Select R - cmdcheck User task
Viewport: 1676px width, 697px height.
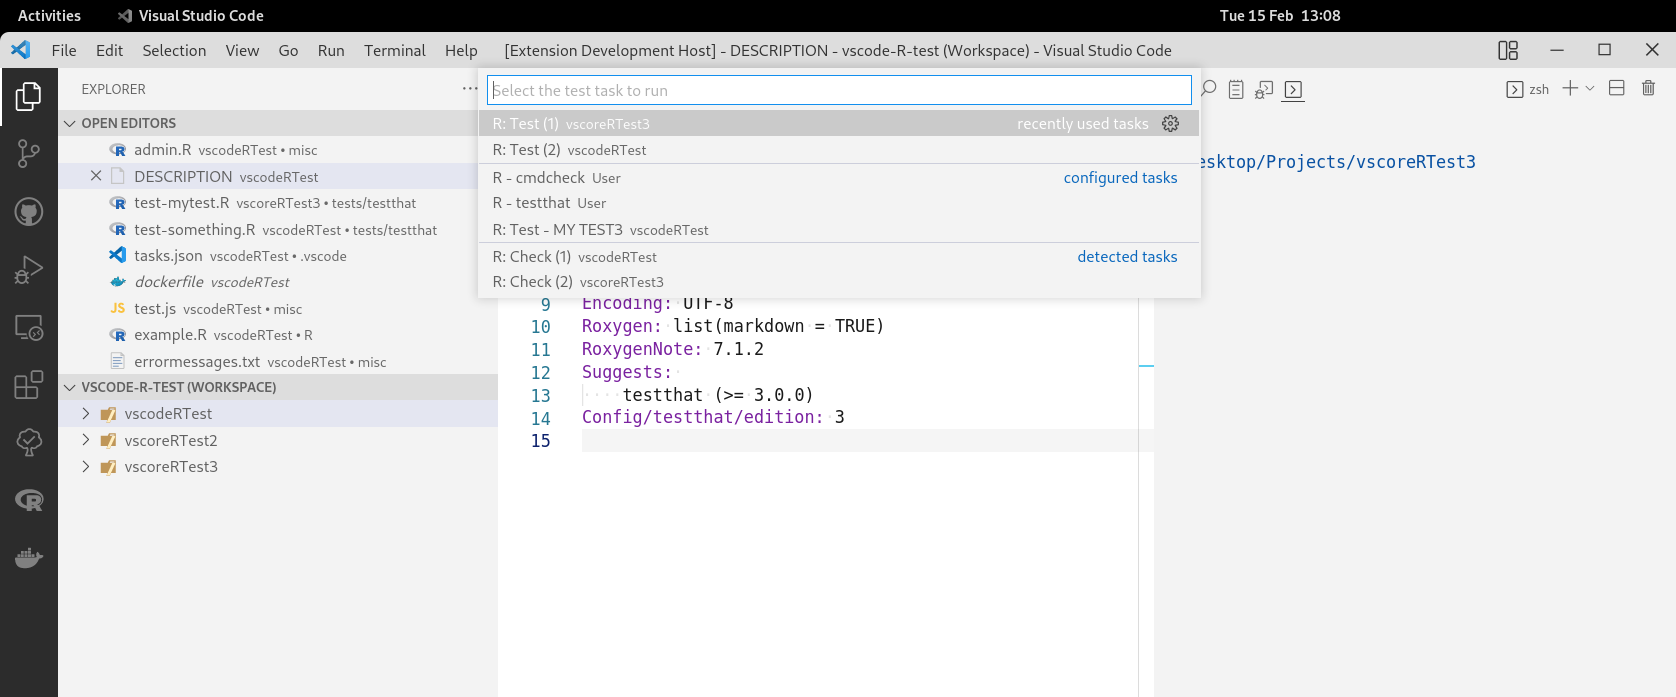tap(839, 177)
